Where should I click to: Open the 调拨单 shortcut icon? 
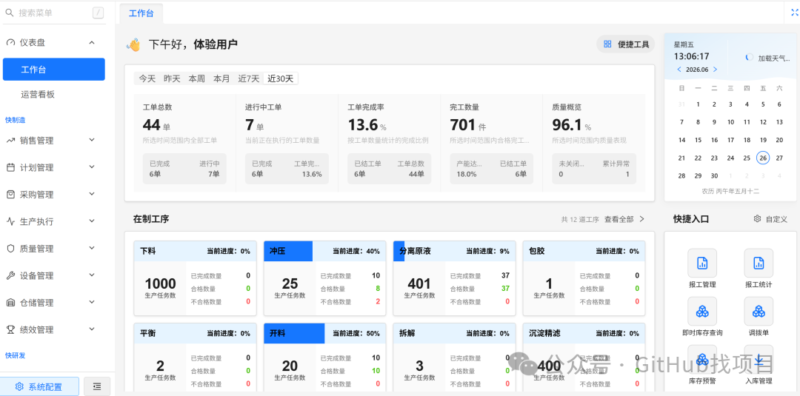(758, 311)
